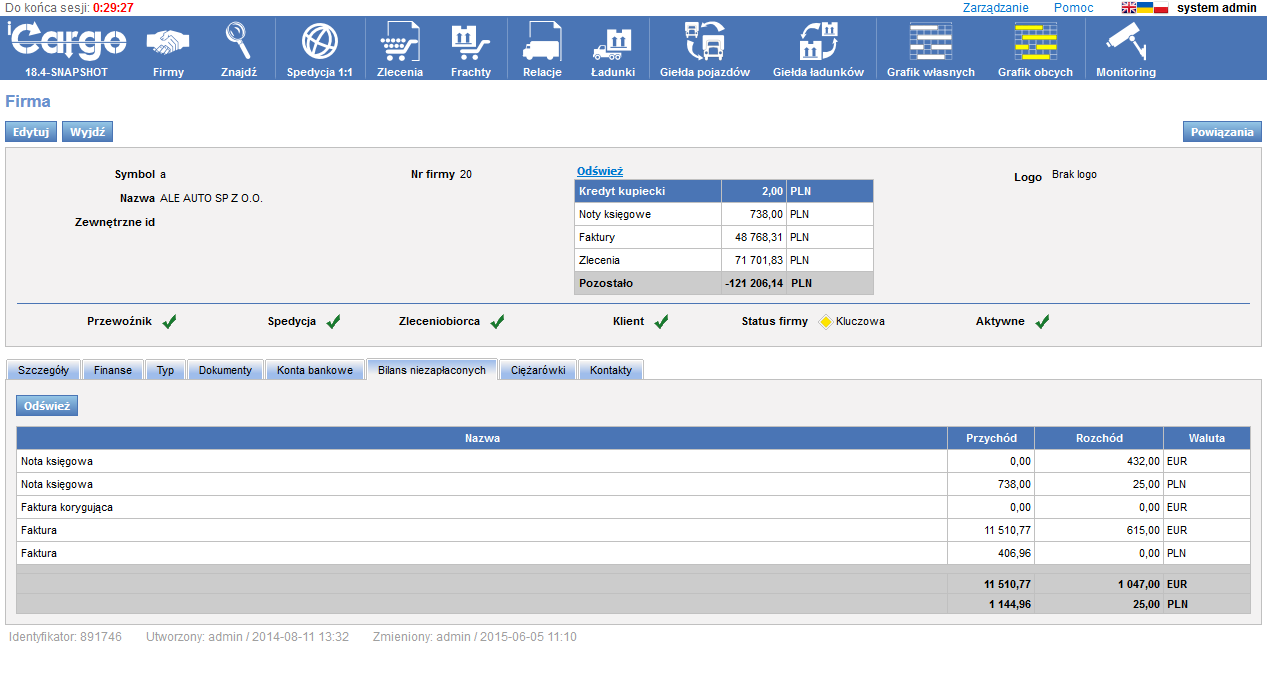Click the Nazwa column header
This screenshot has height=681, width=1267.
point(482,438)
